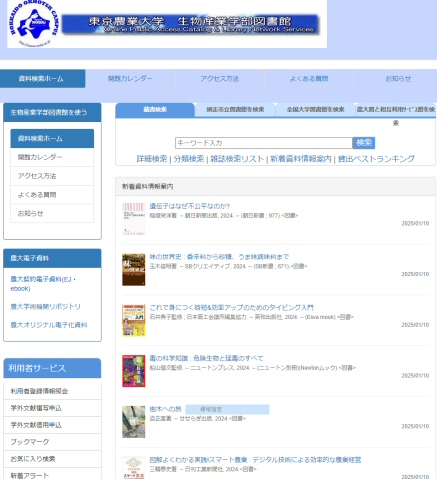
Task: Click the スマート農業 cover thumbnail
Action: [x=133, y=468]
